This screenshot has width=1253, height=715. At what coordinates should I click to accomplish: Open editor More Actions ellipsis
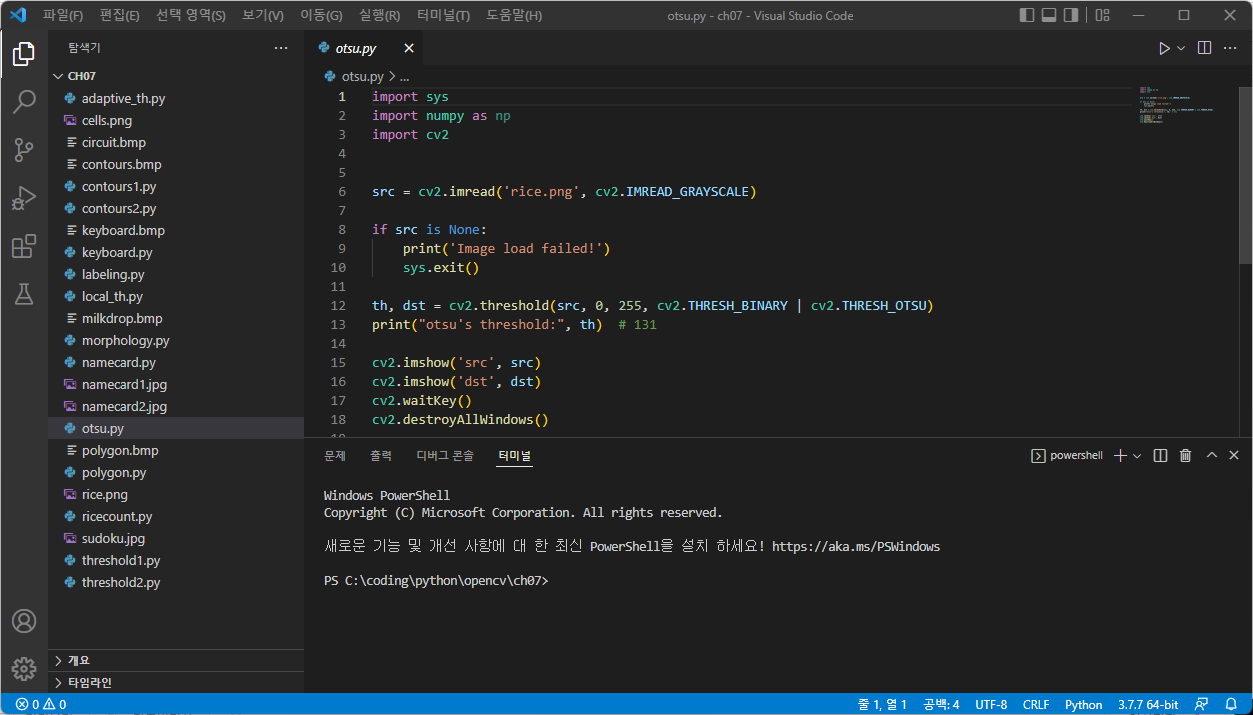[x=1232, y=48]
